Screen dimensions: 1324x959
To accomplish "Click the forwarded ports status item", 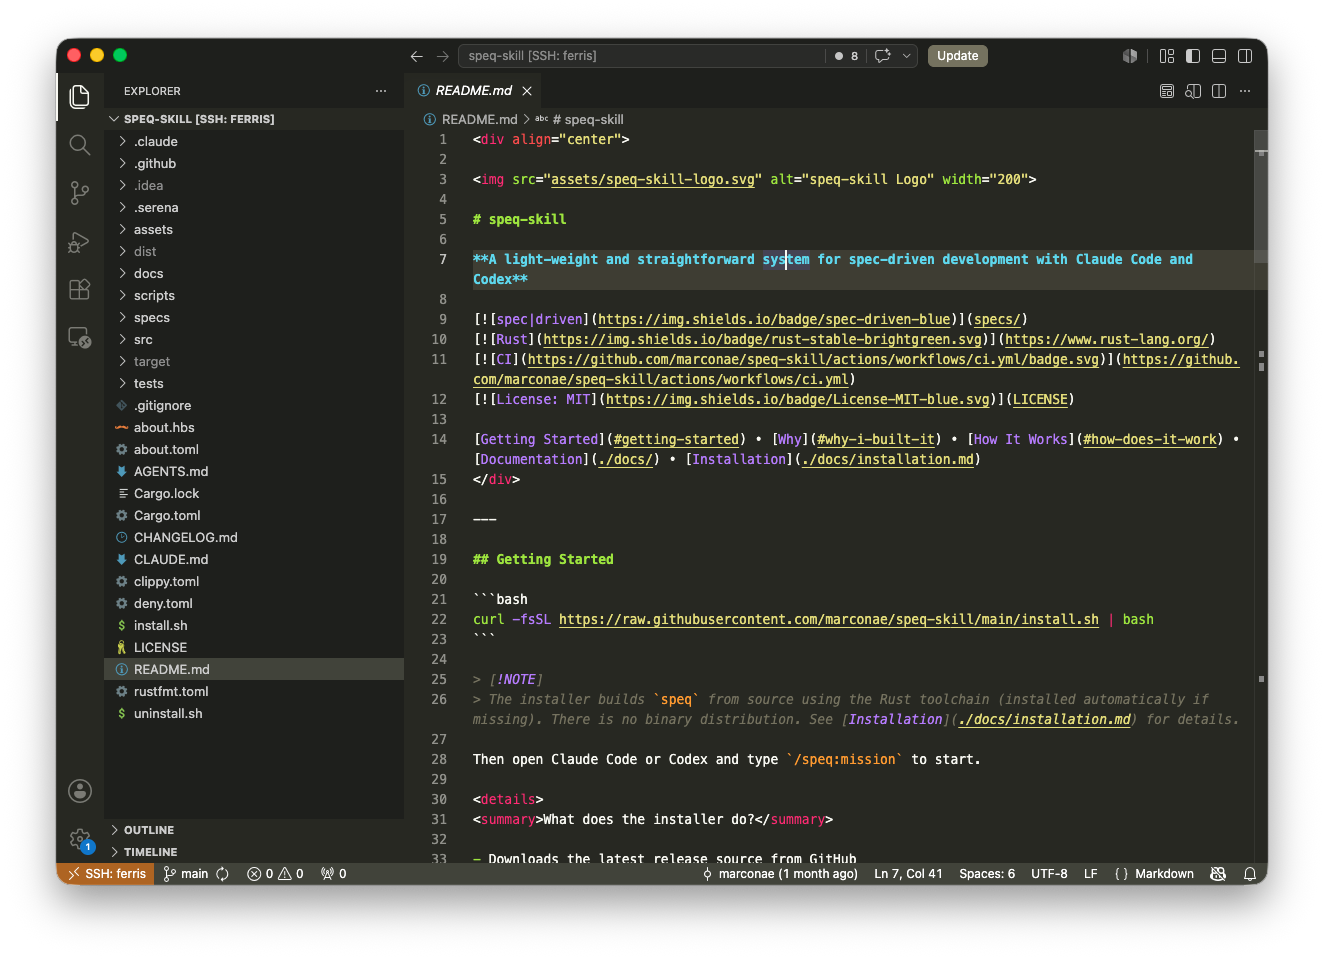I will (334, 874).
